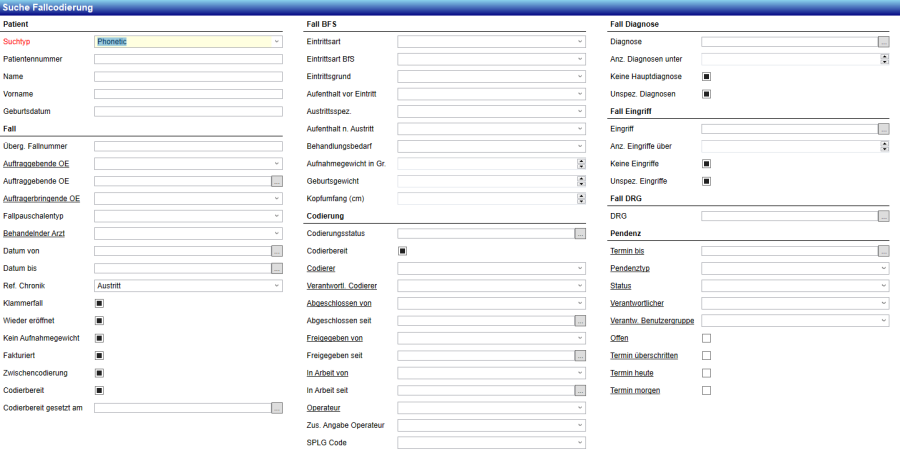The height and width of the screenshot is (454, 900).
Task: Enable the Offen checkbox
Action: pyautogui.click(x=707, y=339)
